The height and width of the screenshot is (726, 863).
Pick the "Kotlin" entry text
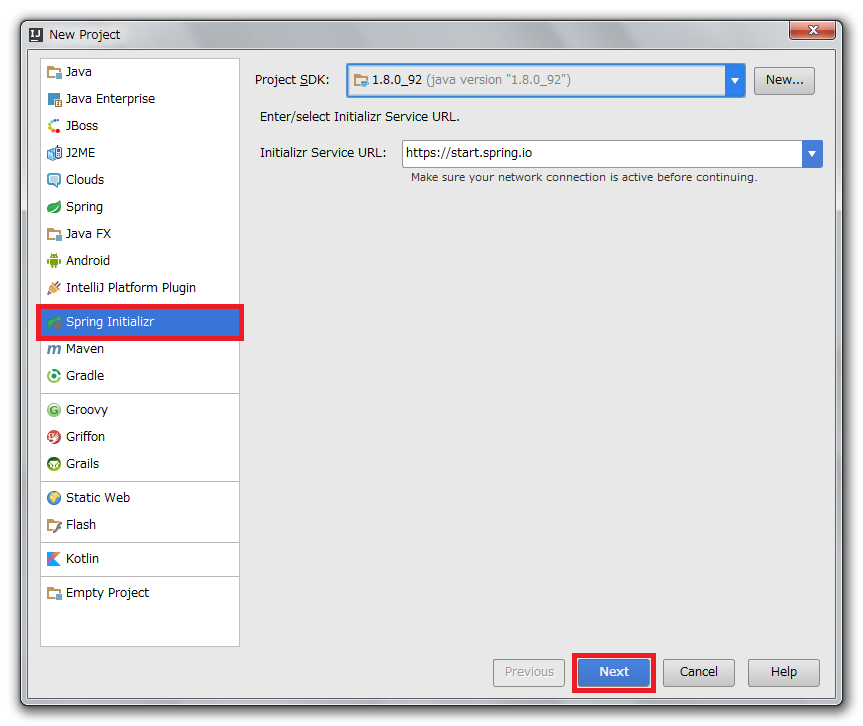point(83,559)
